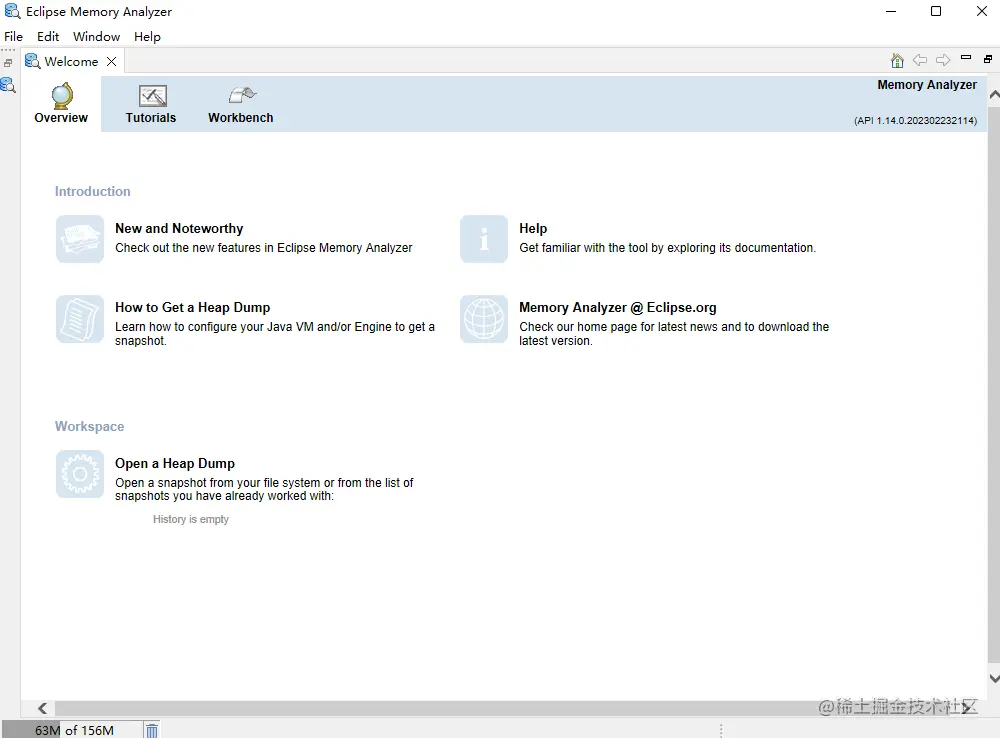Open the Help menu

(x=147, y=36)
